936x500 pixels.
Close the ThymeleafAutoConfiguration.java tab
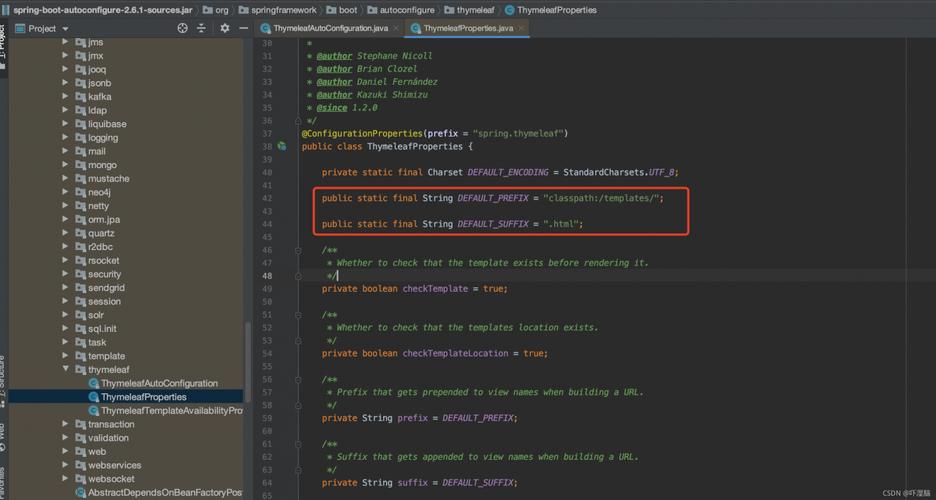pos(397,28)
